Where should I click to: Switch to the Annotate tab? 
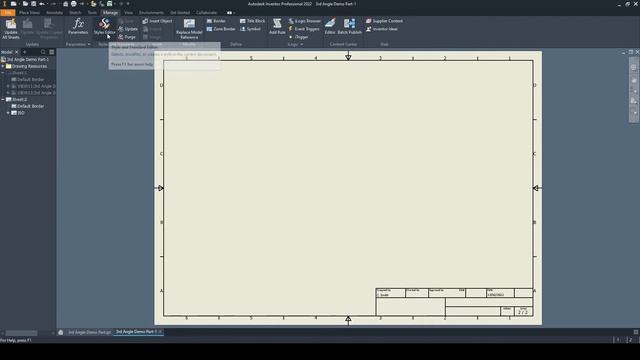pyautogui.click(x=54, y=13)
